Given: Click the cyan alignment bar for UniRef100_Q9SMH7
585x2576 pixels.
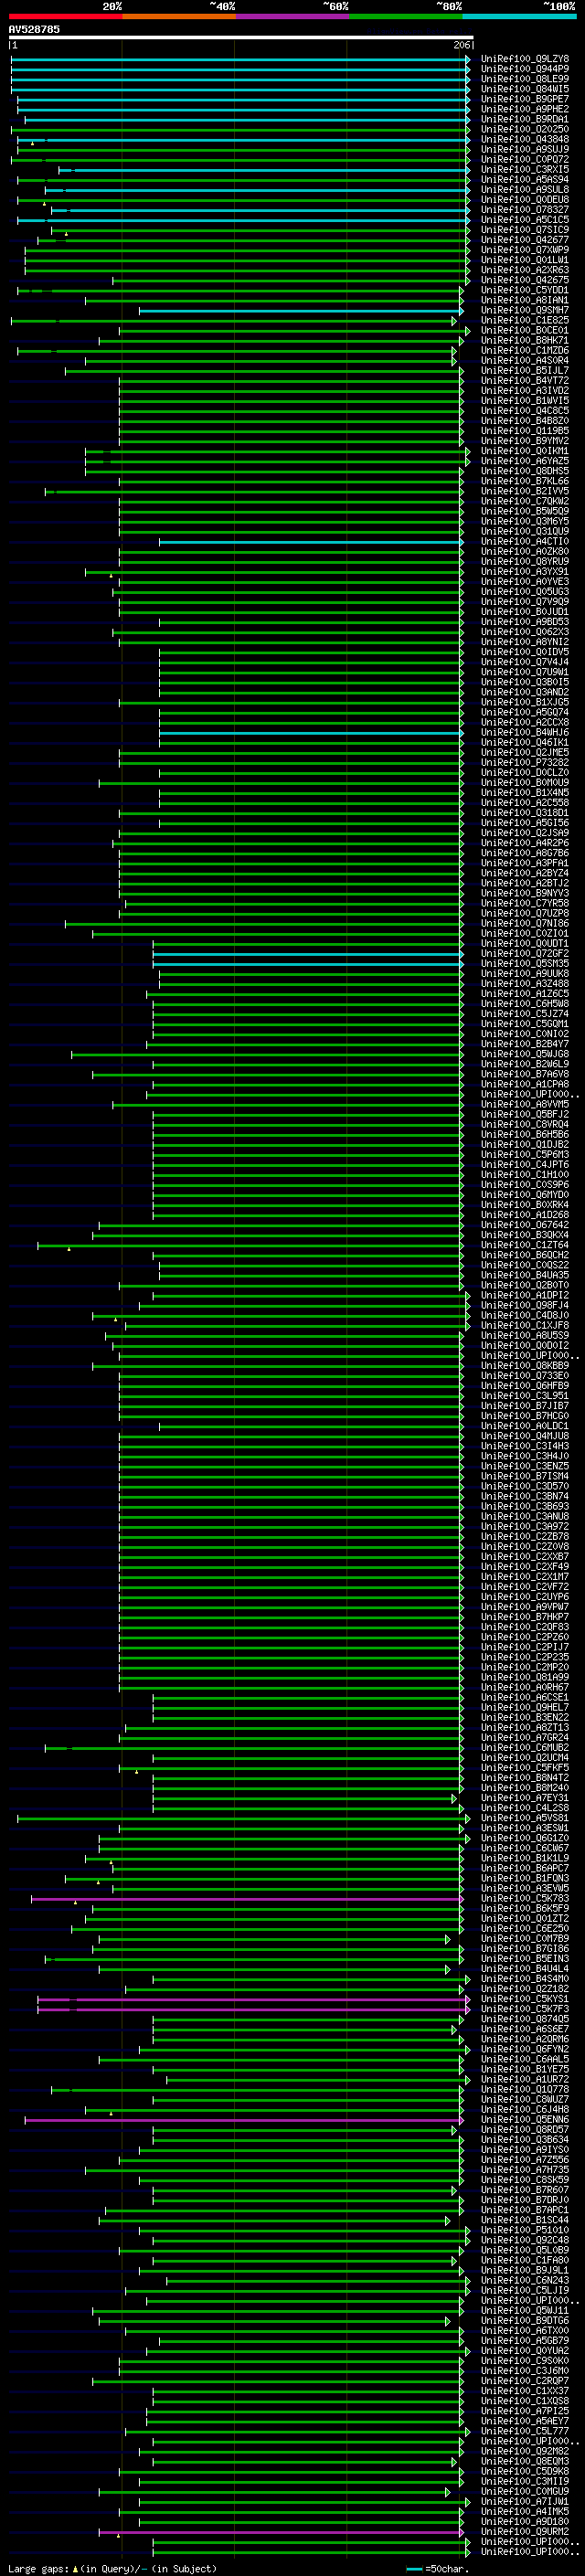Looking at the screenshot, I should (301, 310).
